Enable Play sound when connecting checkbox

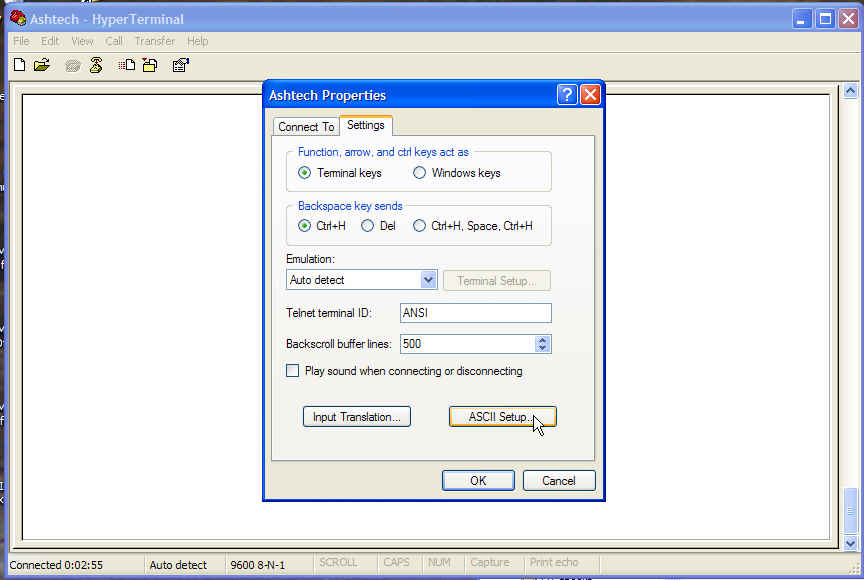[x=293, y=371]
